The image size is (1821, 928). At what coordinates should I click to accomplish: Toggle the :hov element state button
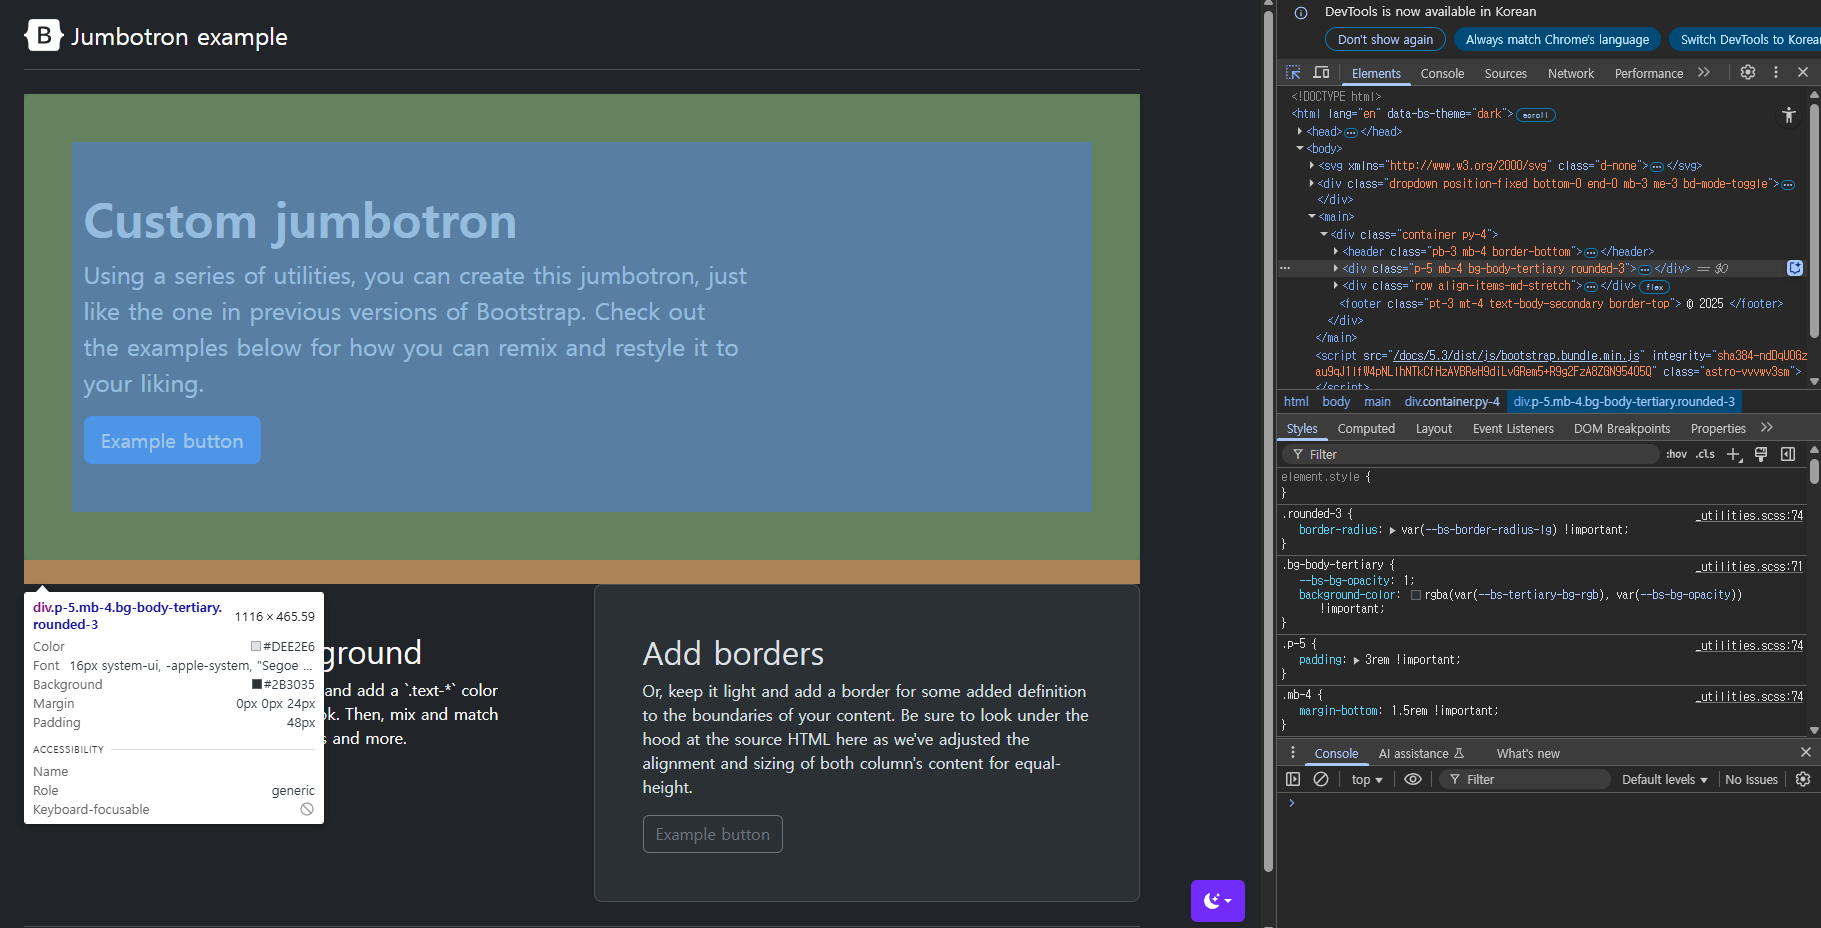[x=1677, y=454]
